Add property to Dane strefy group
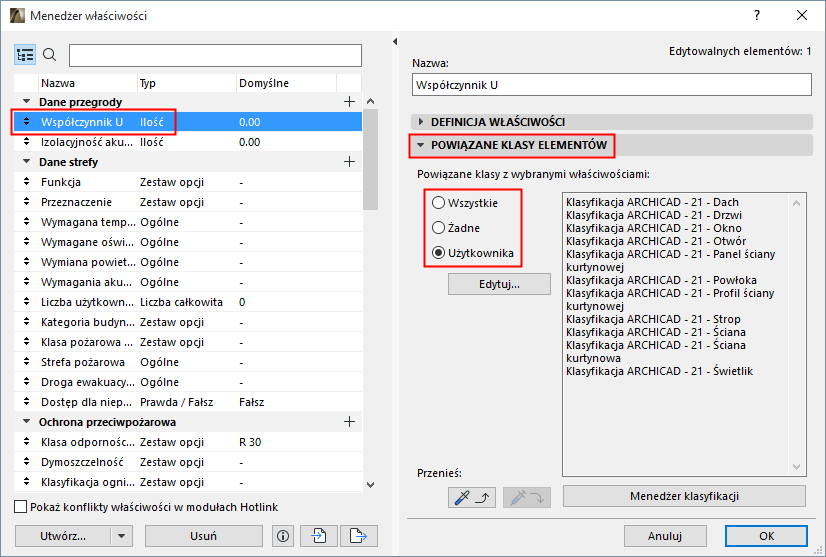 pos(349,162)
